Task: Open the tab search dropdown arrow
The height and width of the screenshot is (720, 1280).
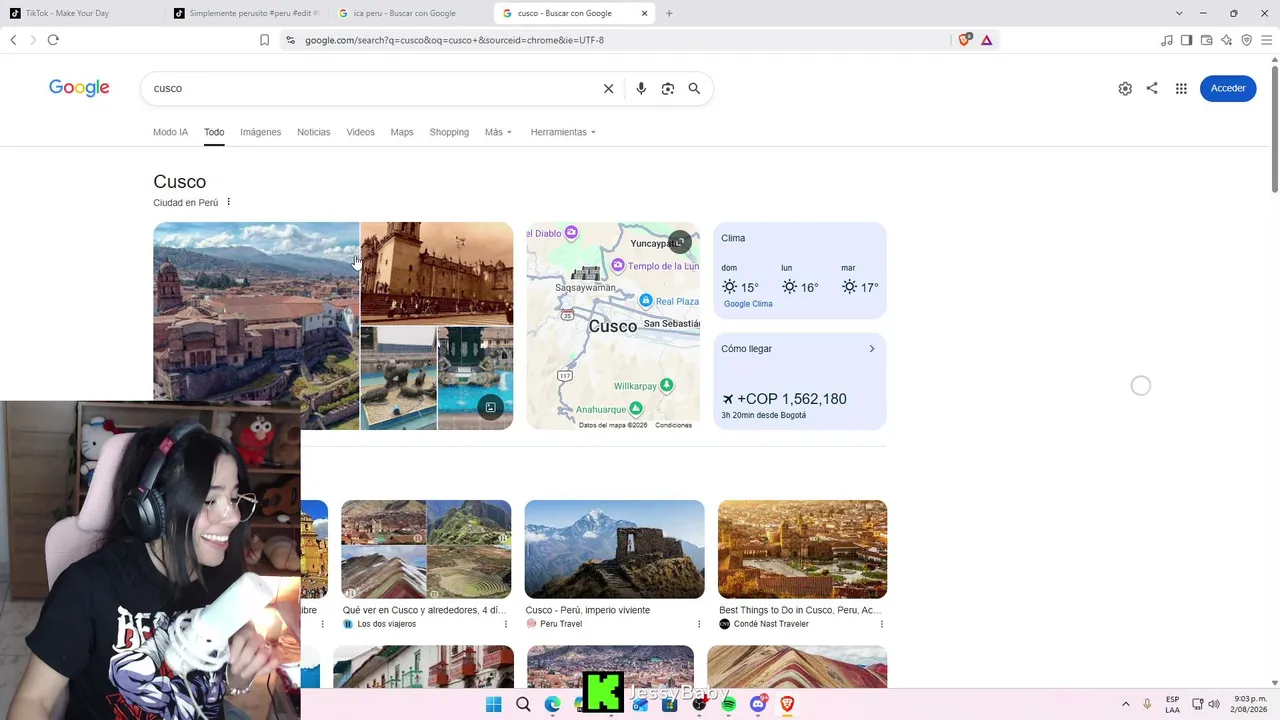Action: click(x=1179, y=13)
